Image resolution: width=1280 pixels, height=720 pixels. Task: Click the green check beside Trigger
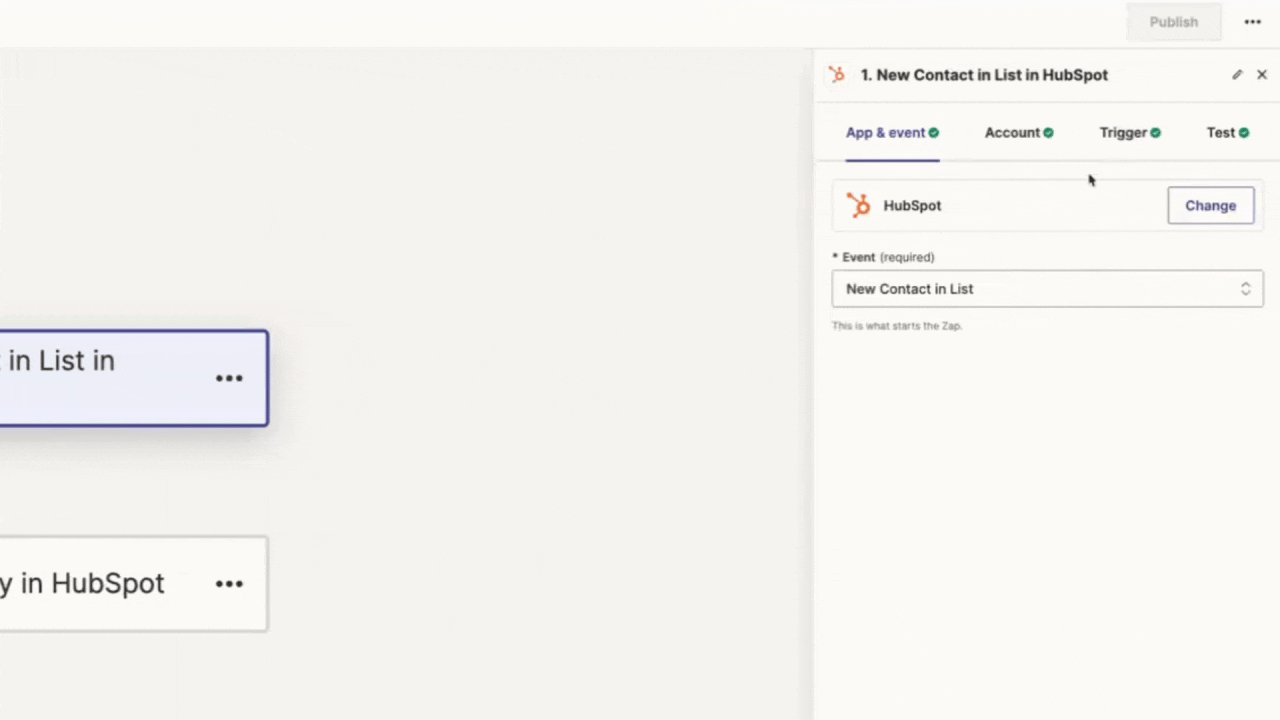1155,133
